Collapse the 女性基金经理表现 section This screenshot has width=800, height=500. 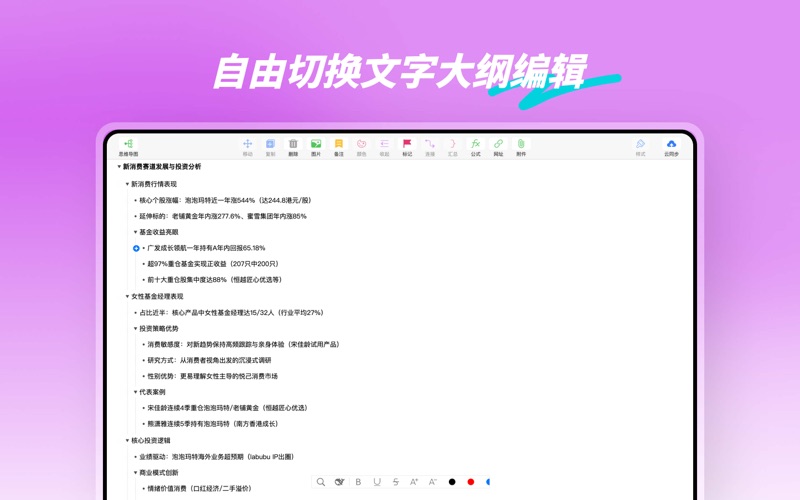(127, 296)
